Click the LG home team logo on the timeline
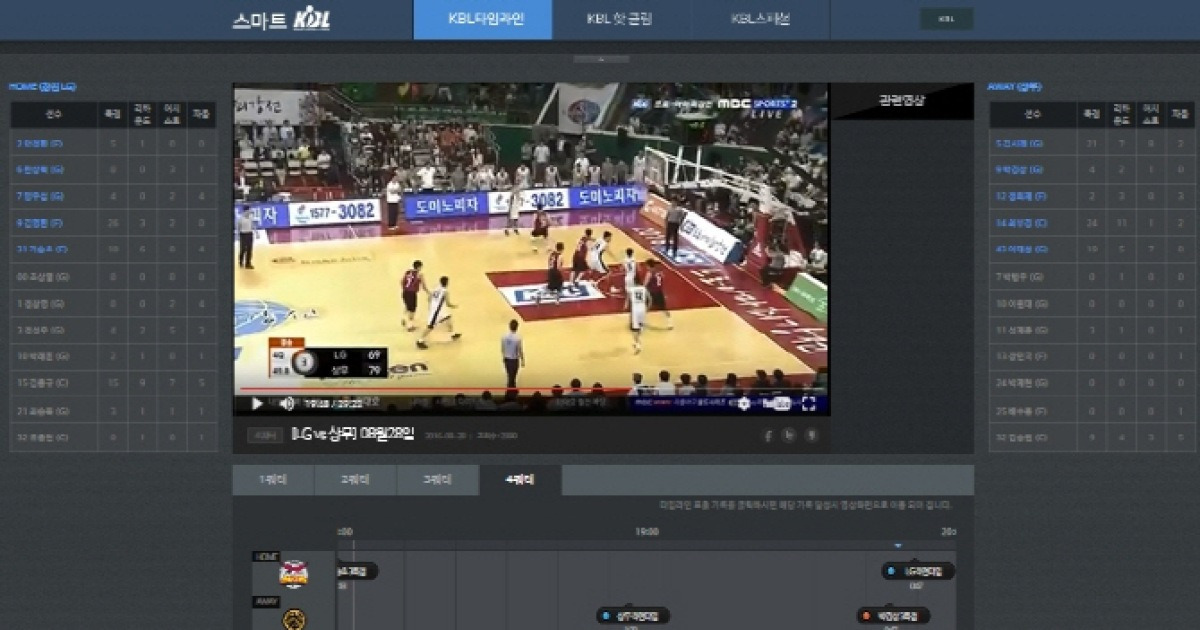The image size is (1200, 630). tap(291, 571)
